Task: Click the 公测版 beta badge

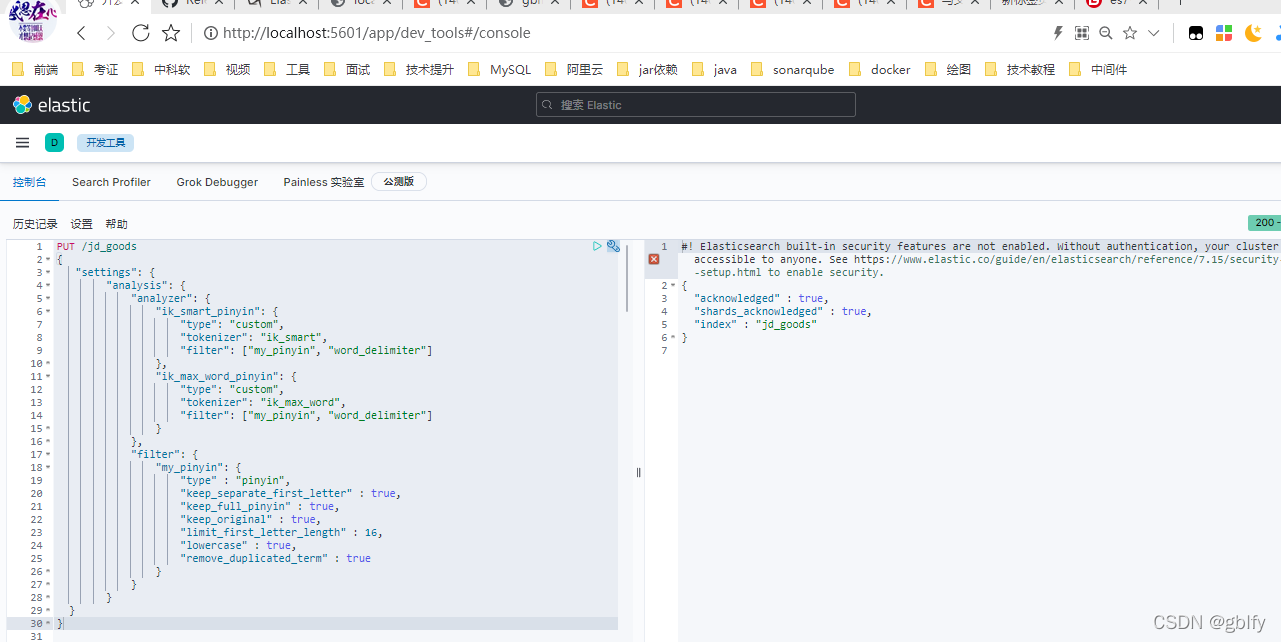Action: click(399, 182)
